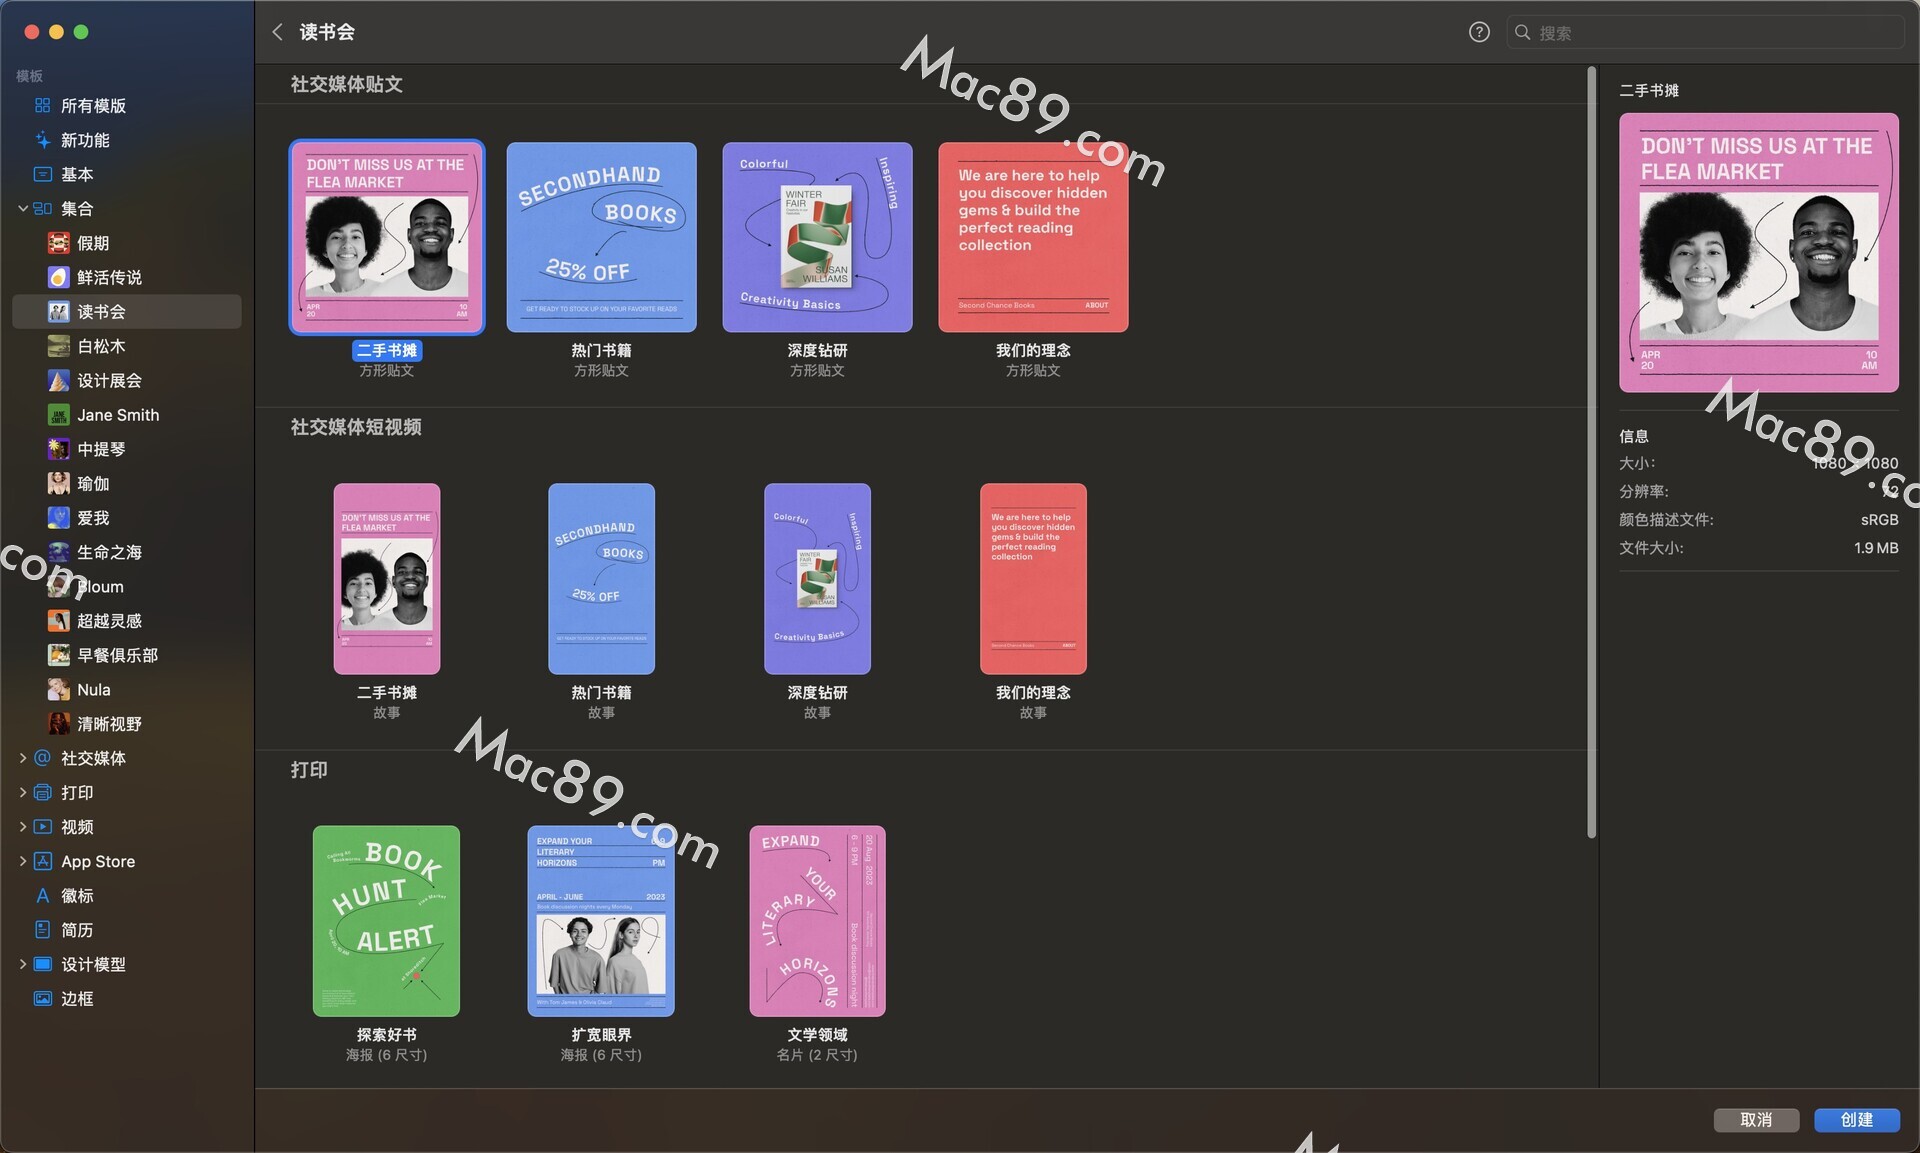Viewport: 1920px width, 1153px height.
Task: Click the back arrow beside 读书会
Action: click(278, 32)
